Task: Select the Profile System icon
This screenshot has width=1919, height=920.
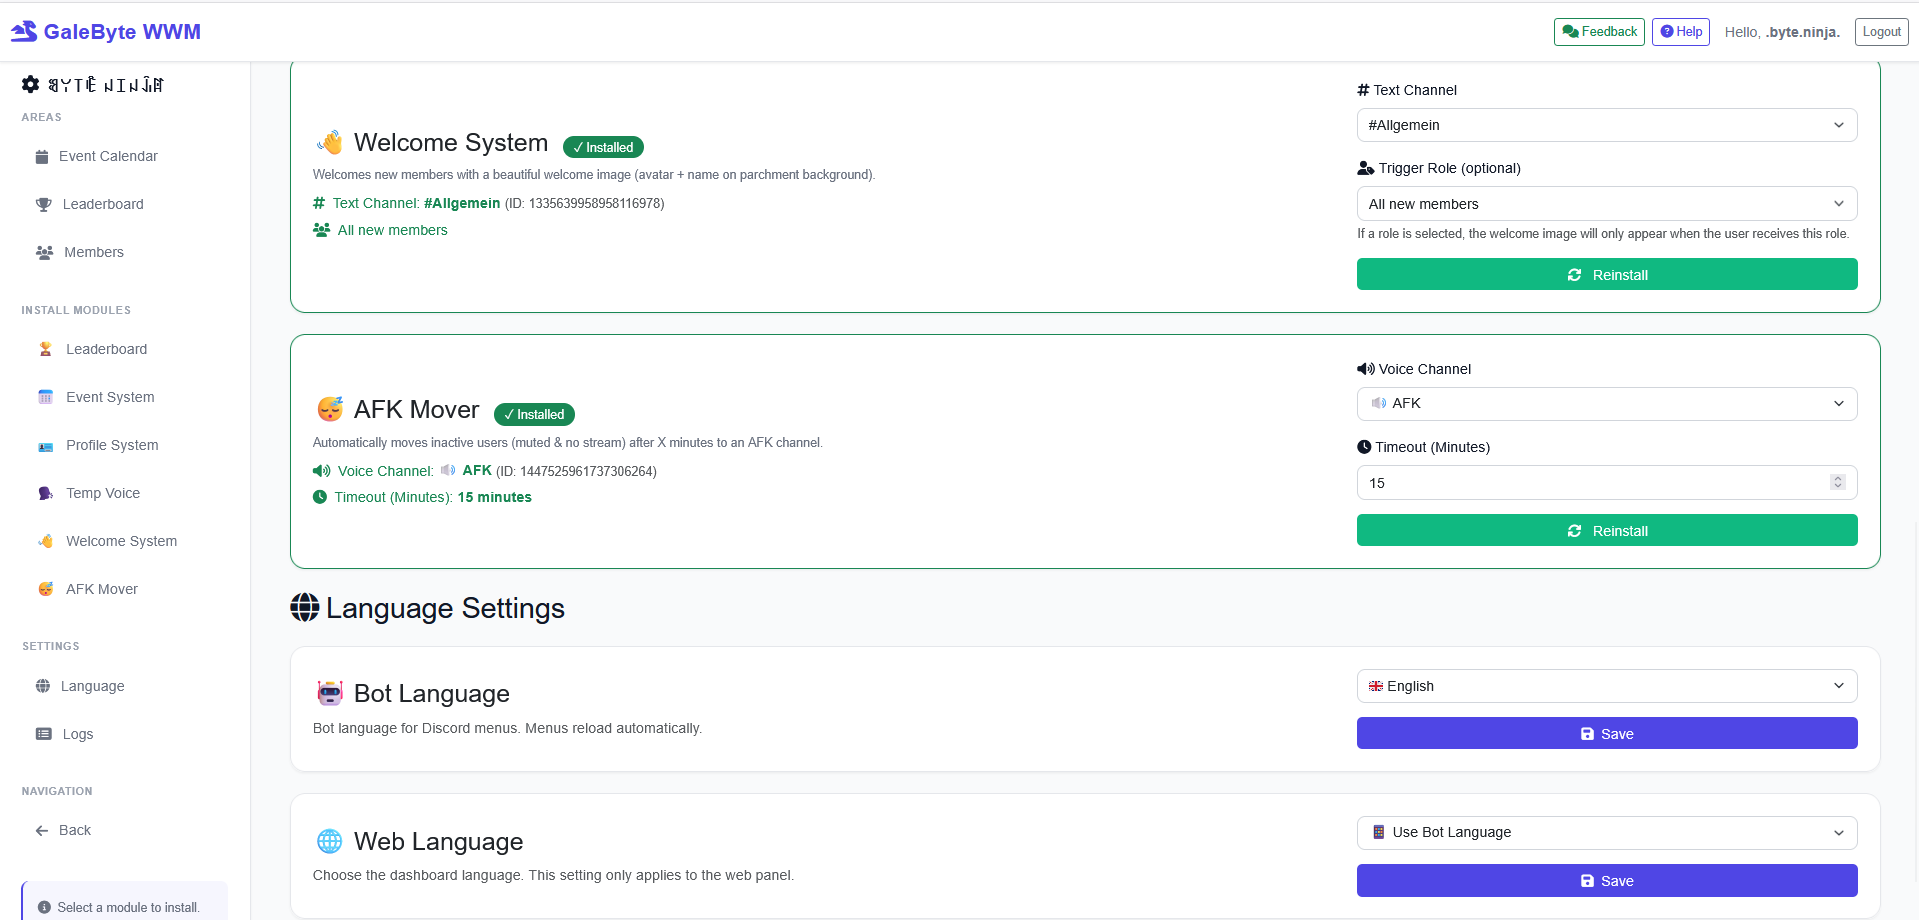Action: [45, 444]
